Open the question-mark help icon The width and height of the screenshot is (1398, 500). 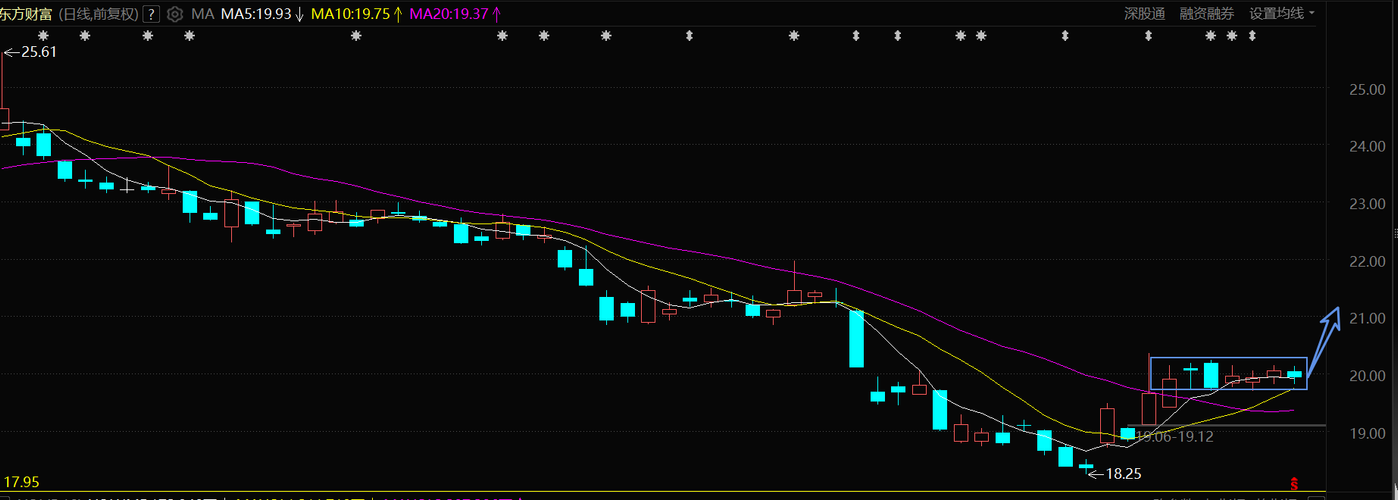(x=151, y=14)
